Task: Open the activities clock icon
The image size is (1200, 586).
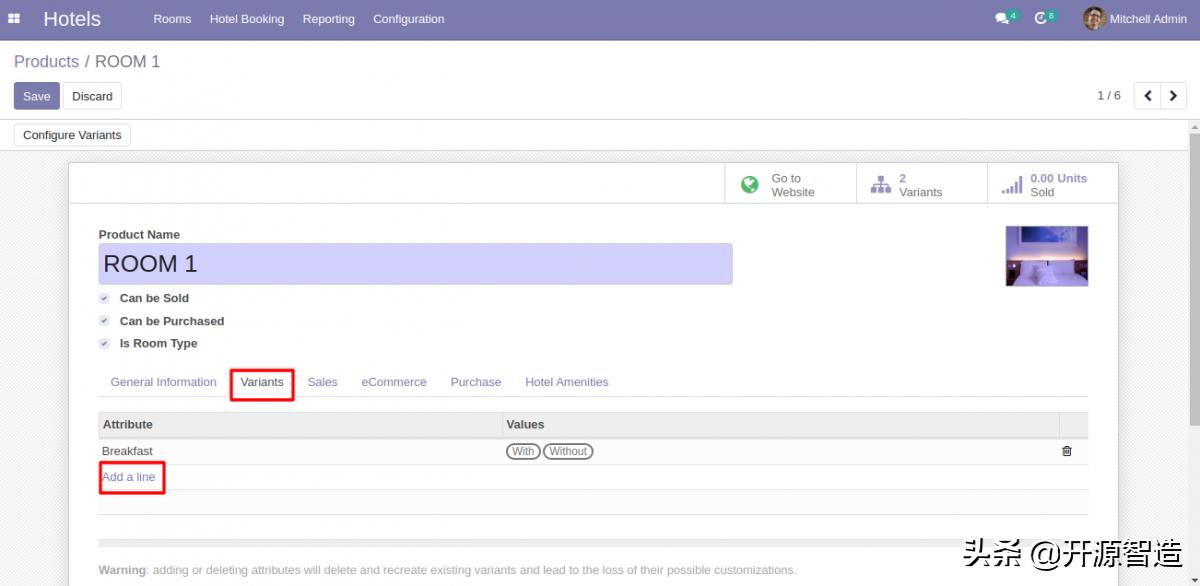Action: (1041, 19)
